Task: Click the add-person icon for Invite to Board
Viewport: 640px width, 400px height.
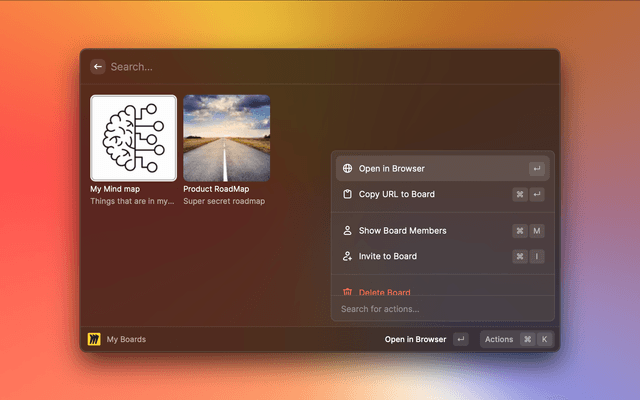Action: pos(347,256)
